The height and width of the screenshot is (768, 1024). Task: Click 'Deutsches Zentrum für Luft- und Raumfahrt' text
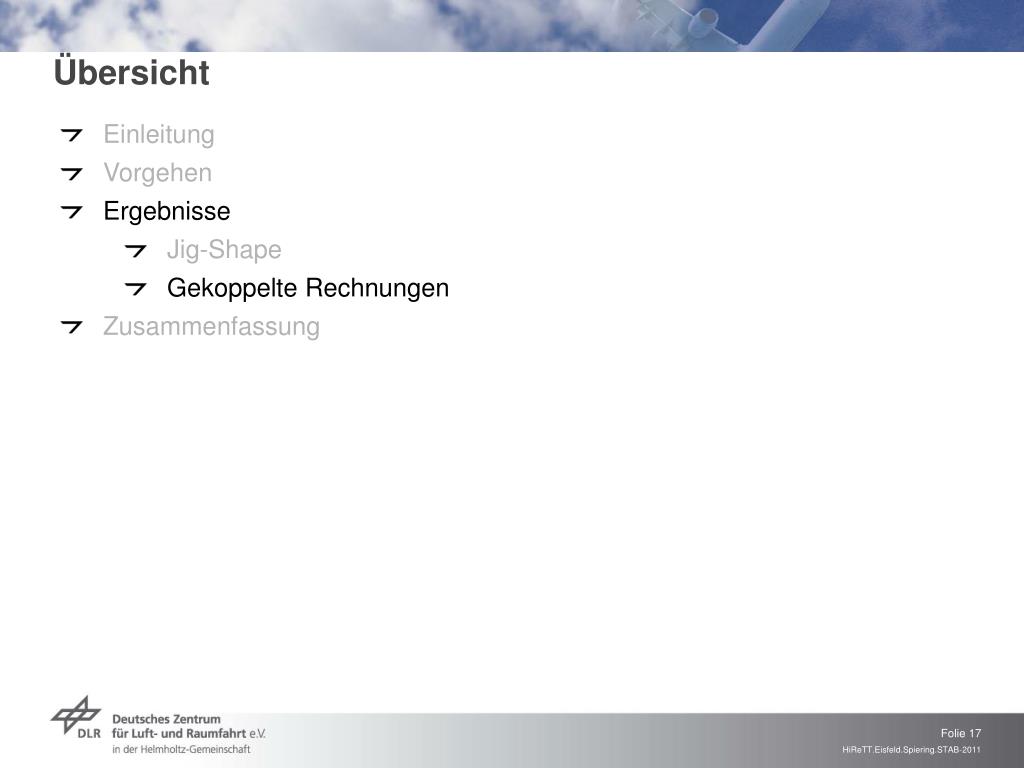pyautogui.click(x=189, y=726)
